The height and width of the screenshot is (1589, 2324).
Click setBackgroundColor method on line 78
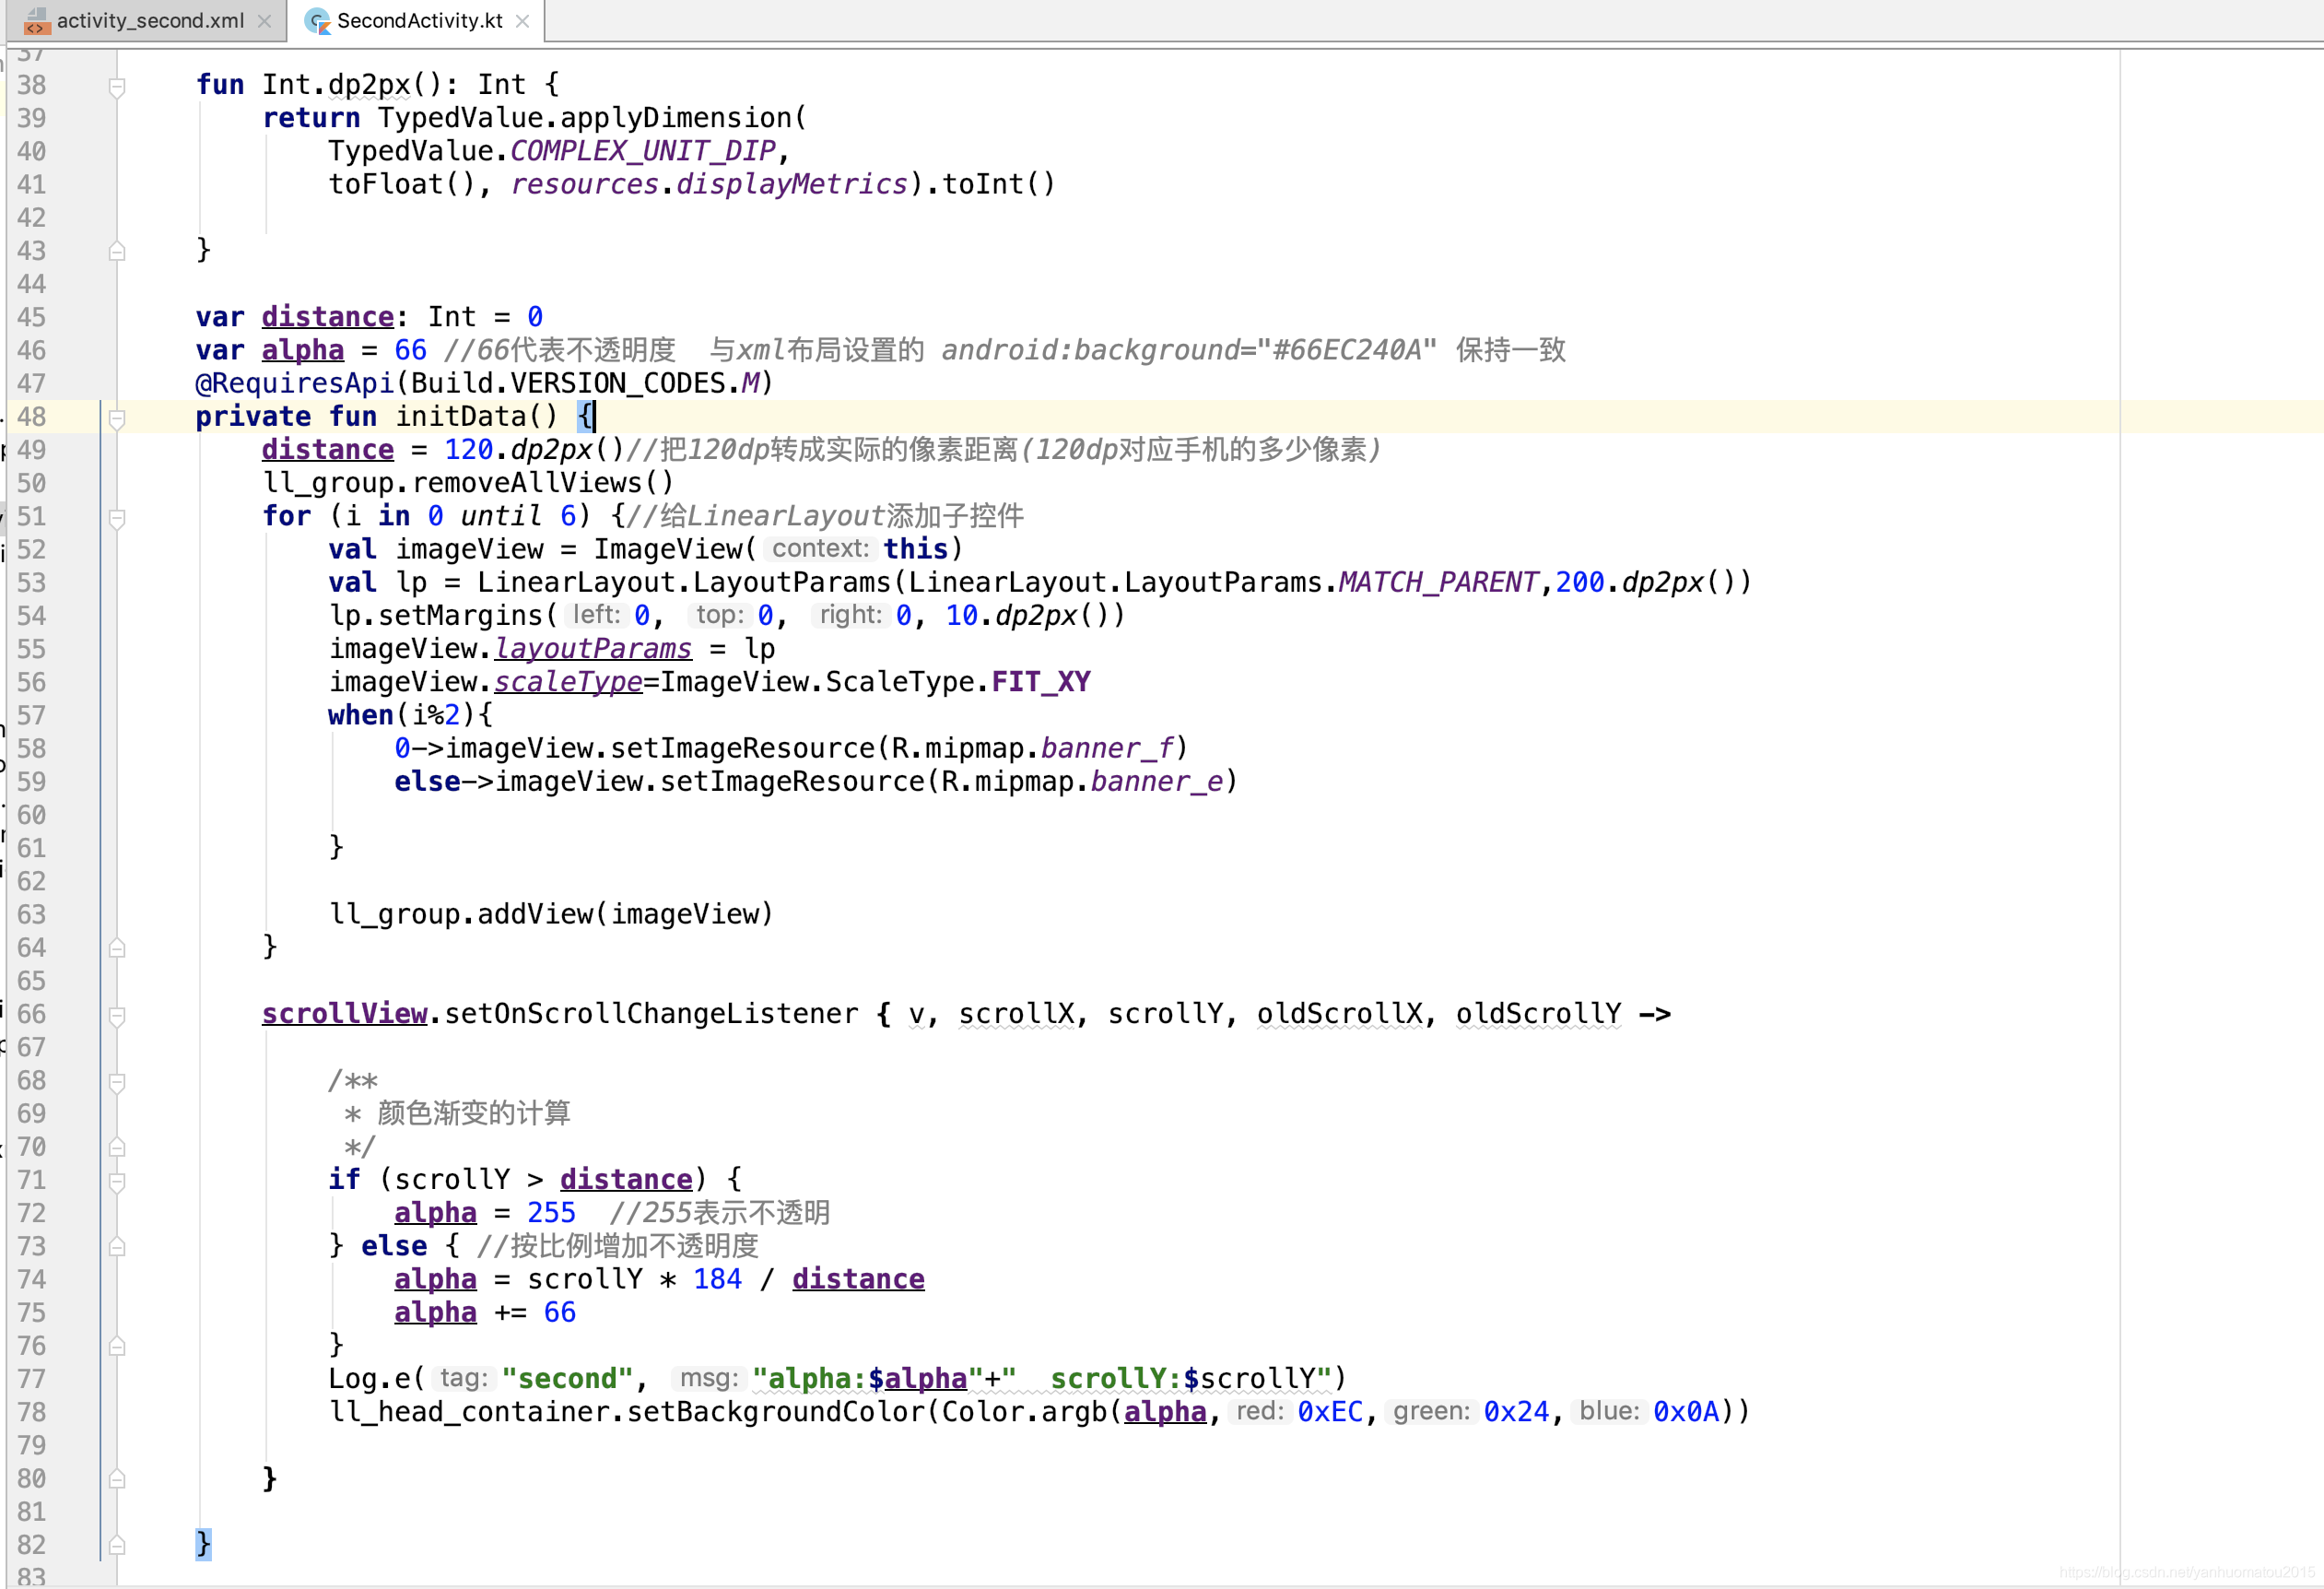click(x=776, y=1412)
